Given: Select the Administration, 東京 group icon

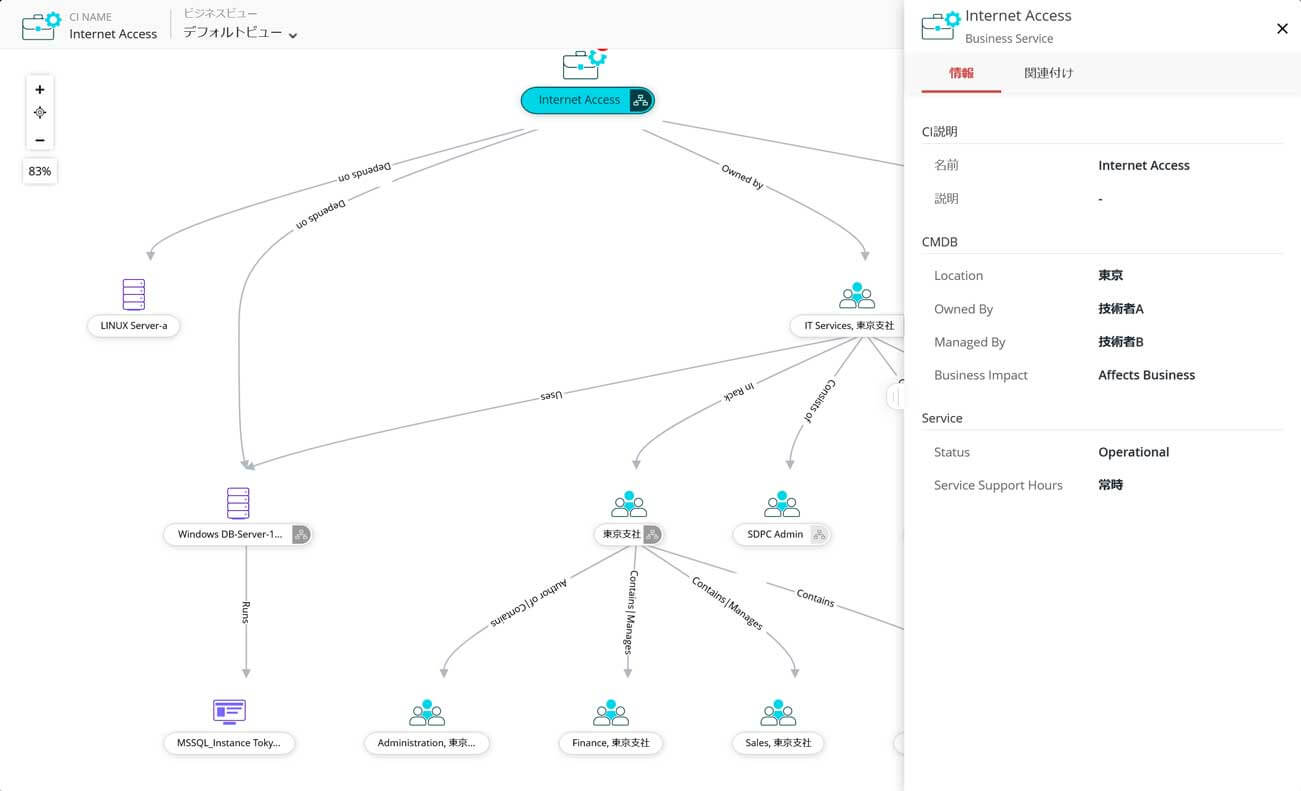Looking at the screenshot, I should point(427,712).
